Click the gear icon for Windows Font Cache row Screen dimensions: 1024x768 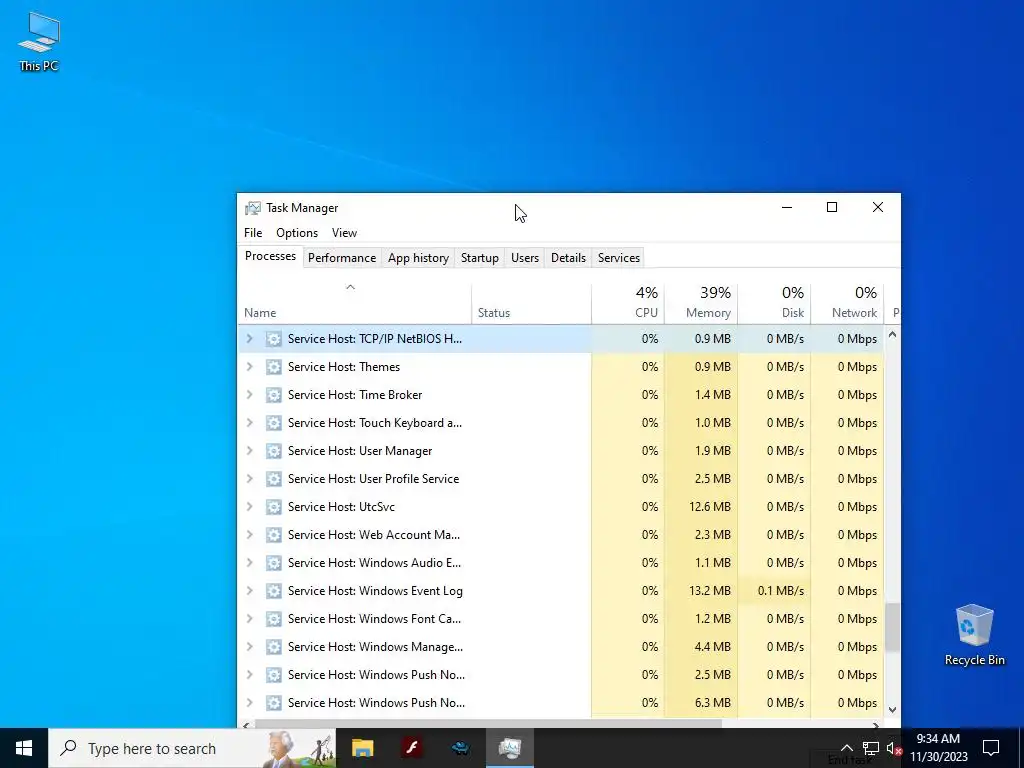[x=274, y=618]
